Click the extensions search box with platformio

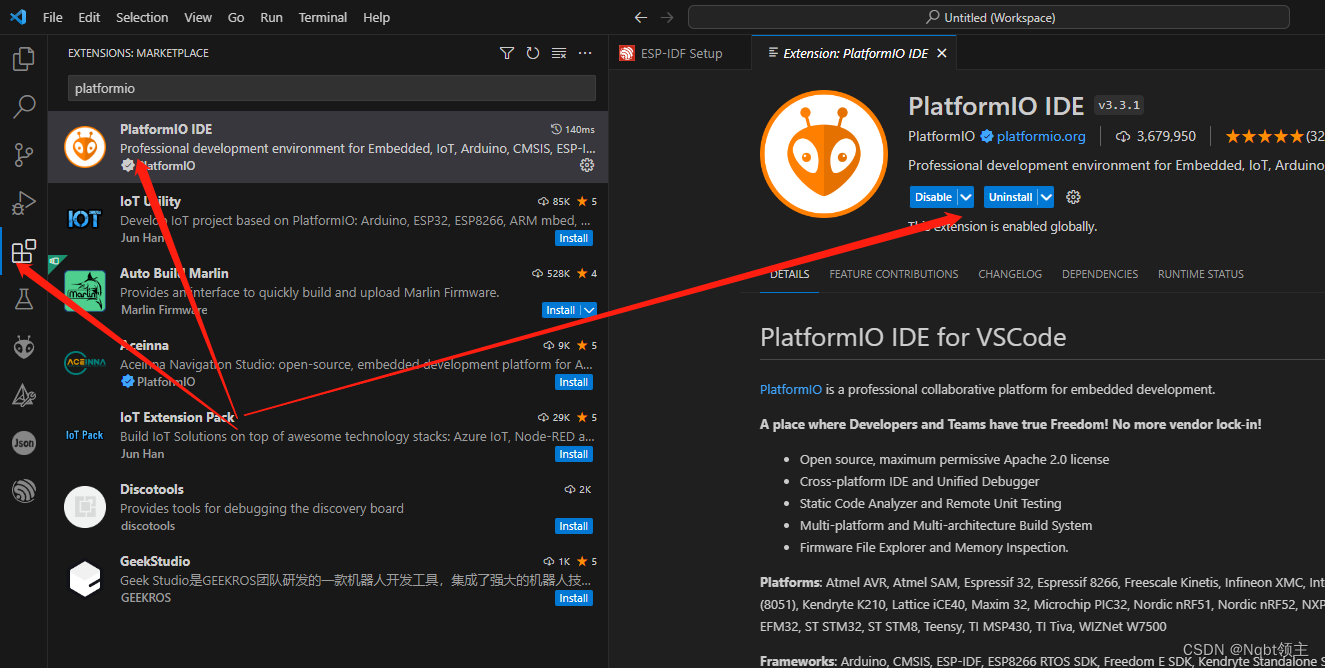[x=331, y=88]
